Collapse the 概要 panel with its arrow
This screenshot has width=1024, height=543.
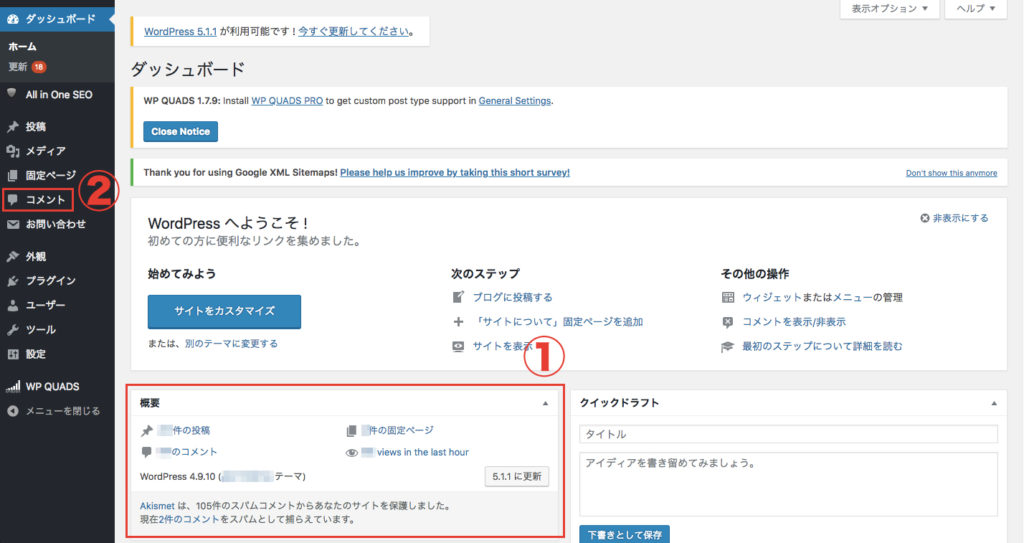point(545,404)
